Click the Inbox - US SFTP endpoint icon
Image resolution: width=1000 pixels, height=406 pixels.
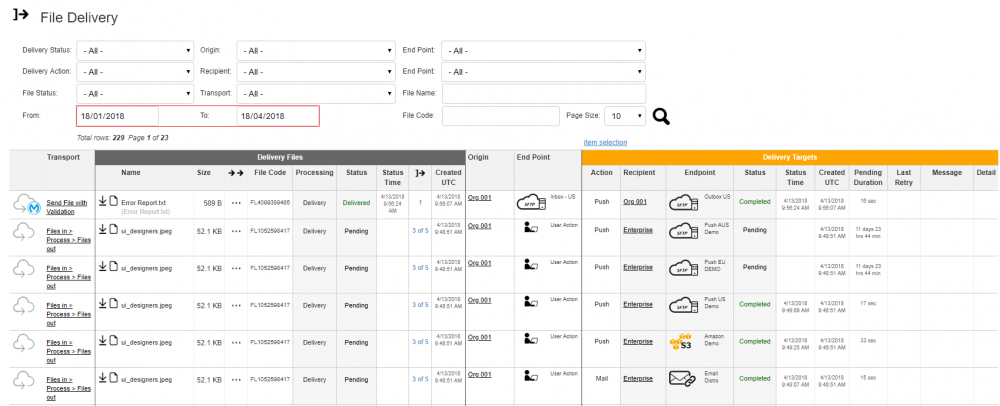[529, 201]
